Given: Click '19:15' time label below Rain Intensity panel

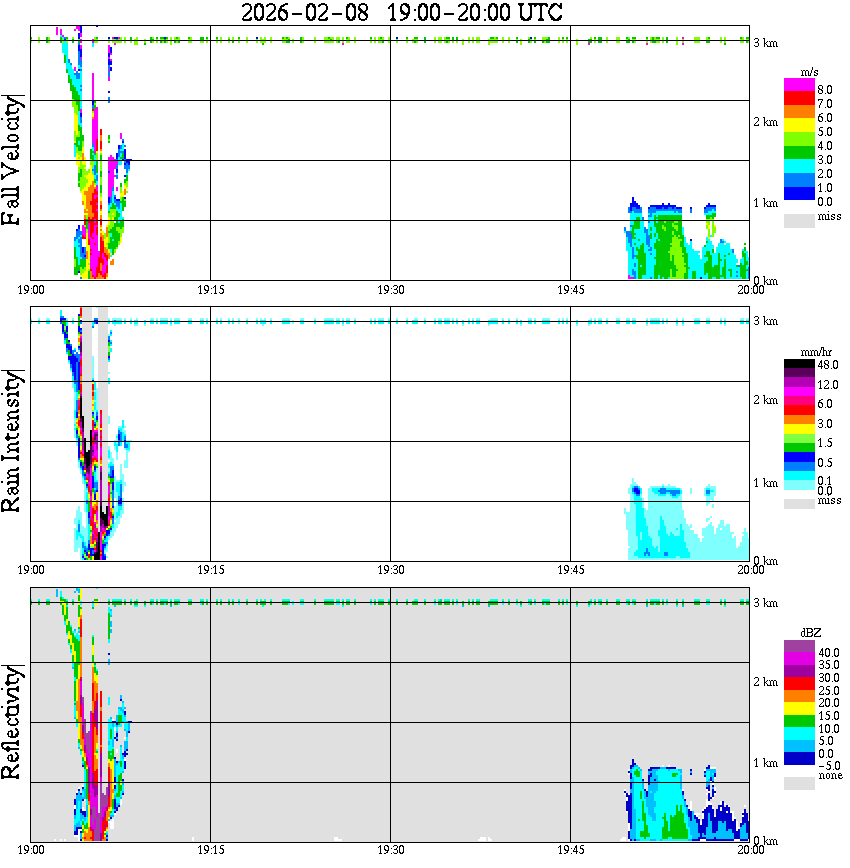Looking at the screenshot, I should (x=211, y=570).
